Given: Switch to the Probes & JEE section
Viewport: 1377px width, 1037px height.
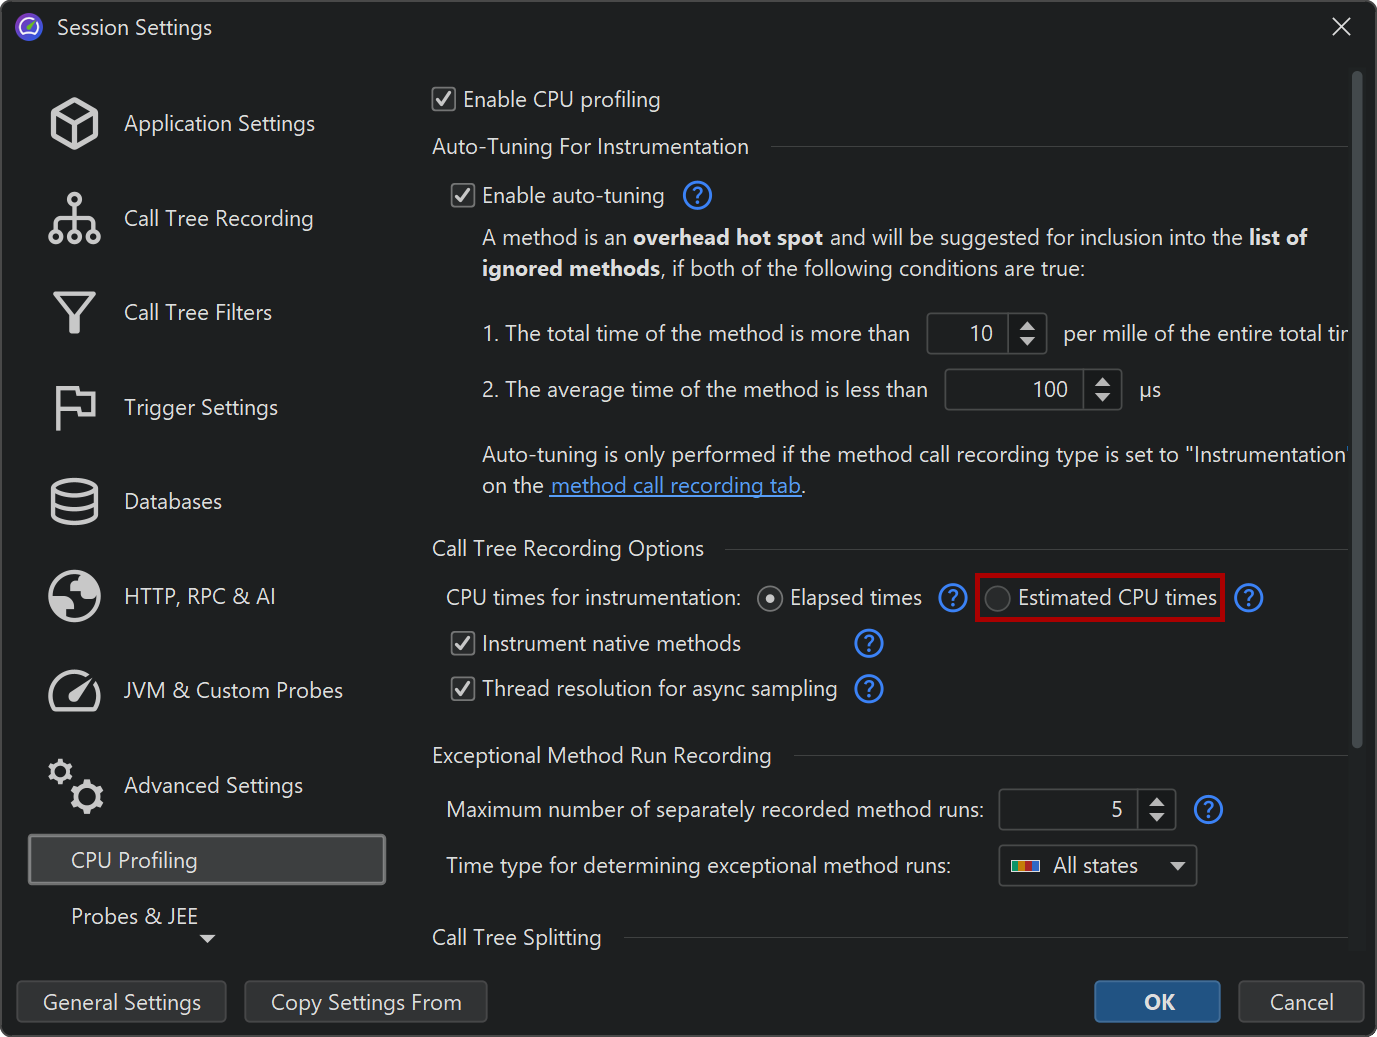Looking at the screenshot, I should coord(135,916).
